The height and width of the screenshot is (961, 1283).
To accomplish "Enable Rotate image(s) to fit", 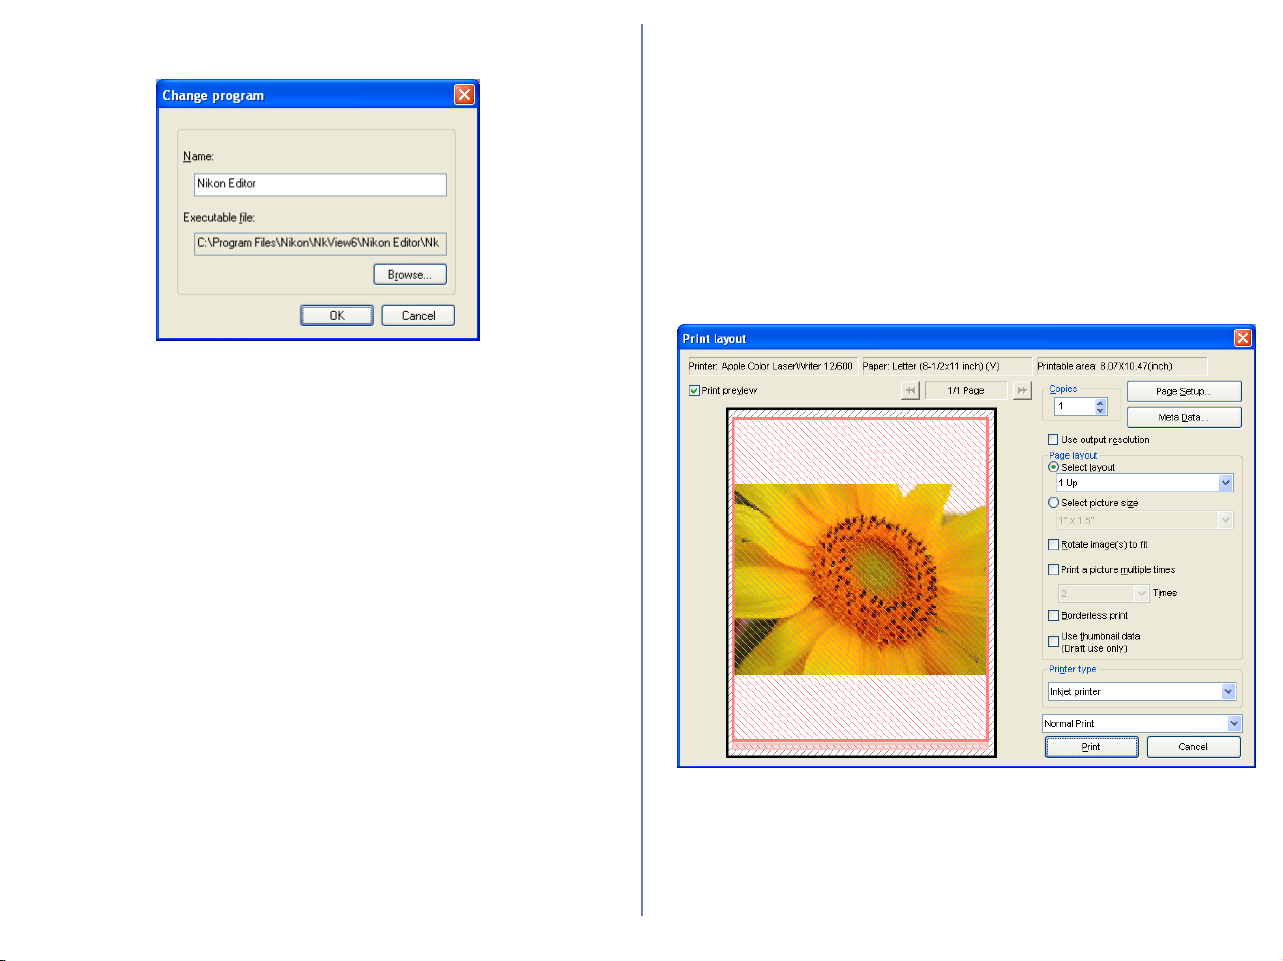I will click(x=1053, y=545).
